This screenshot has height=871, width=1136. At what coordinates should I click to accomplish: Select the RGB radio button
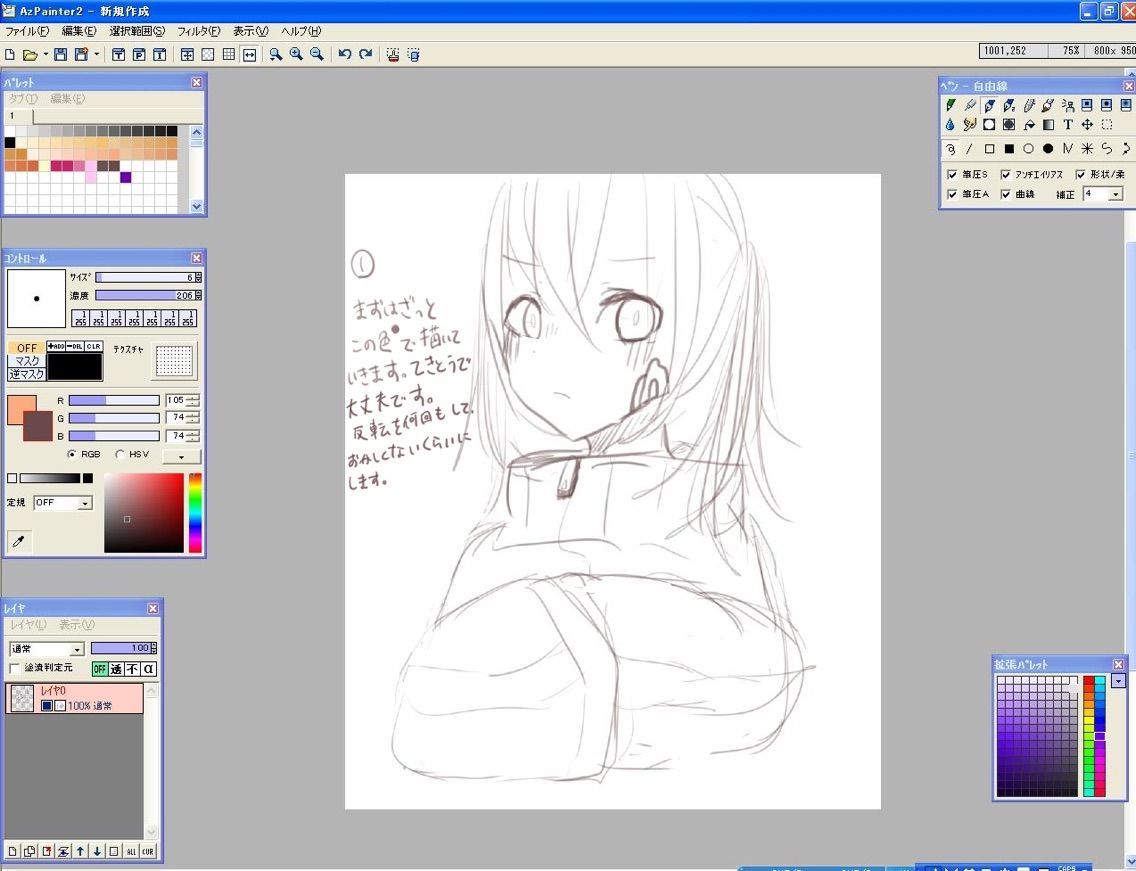point(72,454)
